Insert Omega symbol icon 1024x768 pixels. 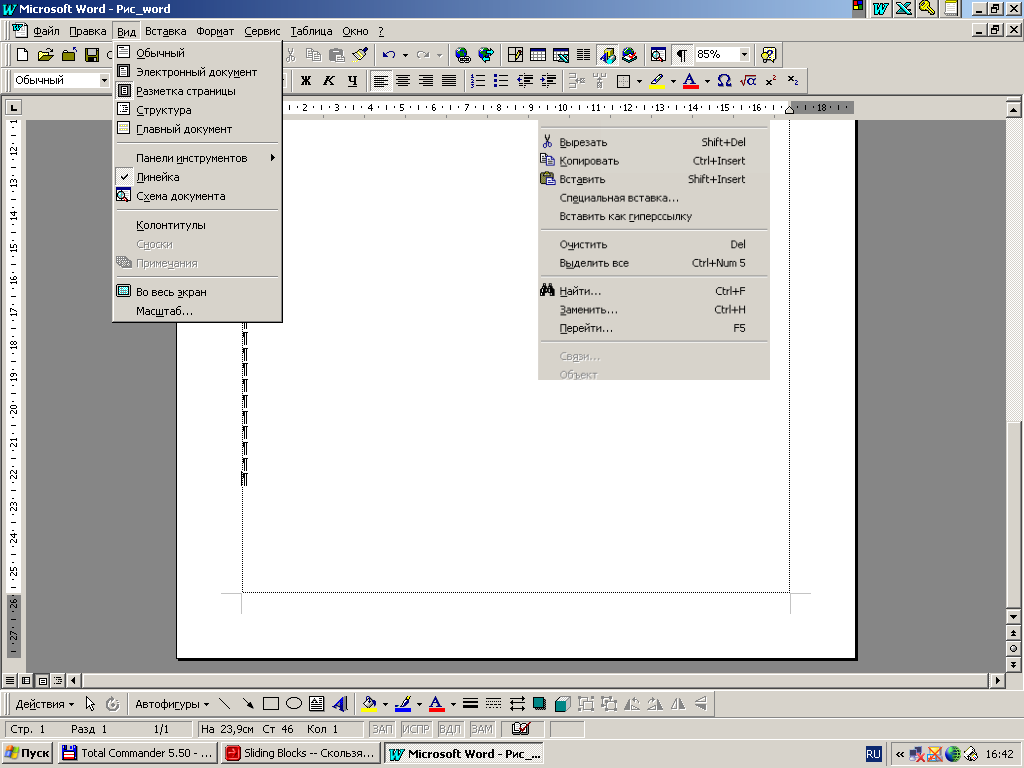pos(724,80)
